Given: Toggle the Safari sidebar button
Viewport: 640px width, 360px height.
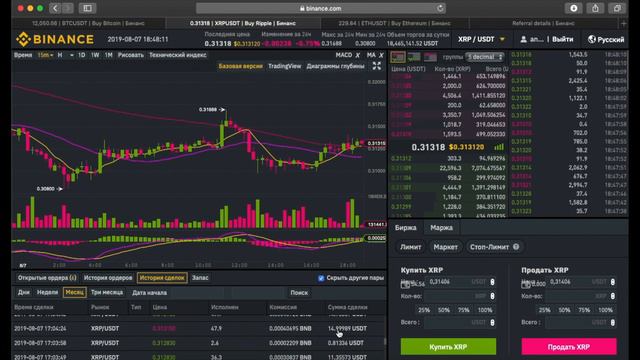Looking at the screenshot, I should [x=87, y=8].
